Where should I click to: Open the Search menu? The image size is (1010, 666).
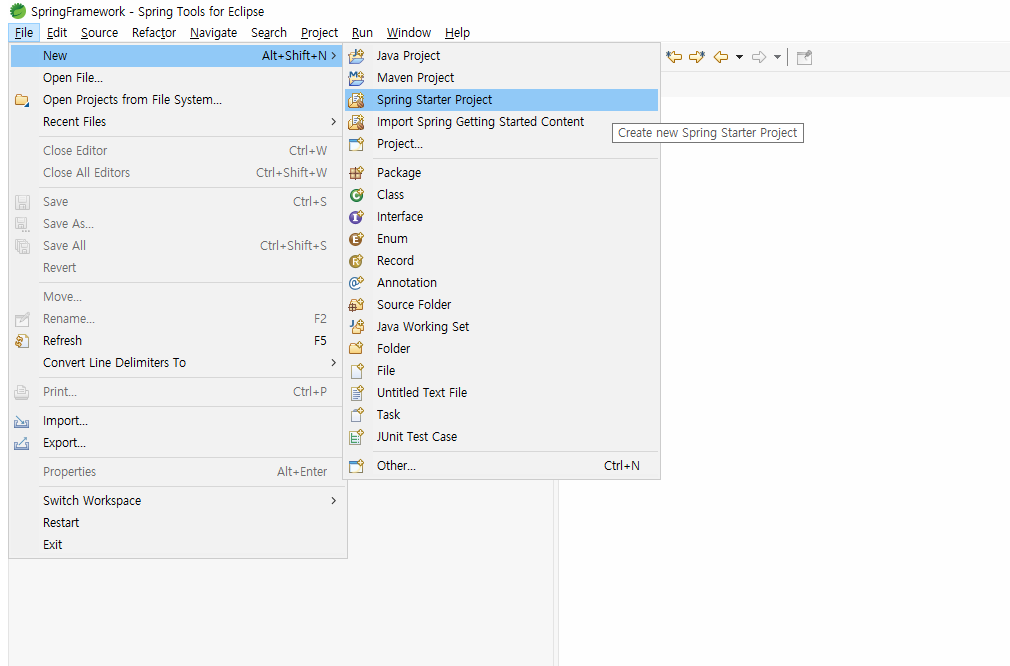pos(269,33)
